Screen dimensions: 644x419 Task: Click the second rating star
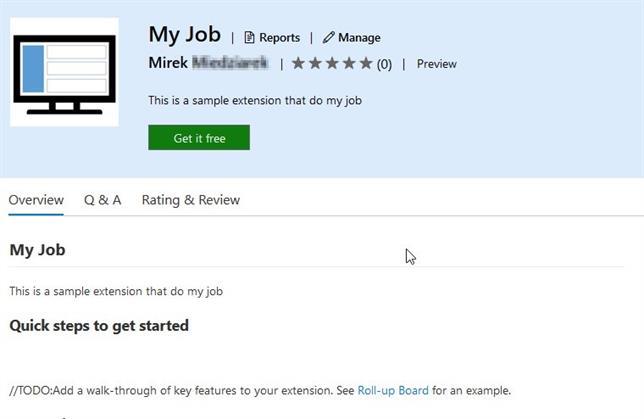click(x=315, y=64)
